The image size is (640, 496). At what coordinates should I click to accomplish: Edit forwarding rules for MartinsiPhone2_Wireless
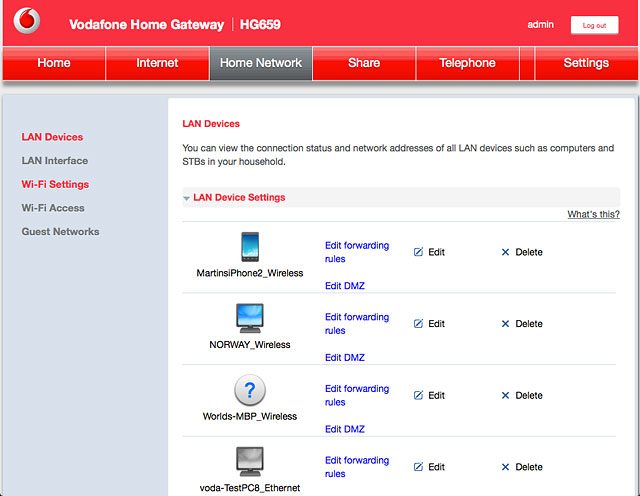tap(357, 252)
